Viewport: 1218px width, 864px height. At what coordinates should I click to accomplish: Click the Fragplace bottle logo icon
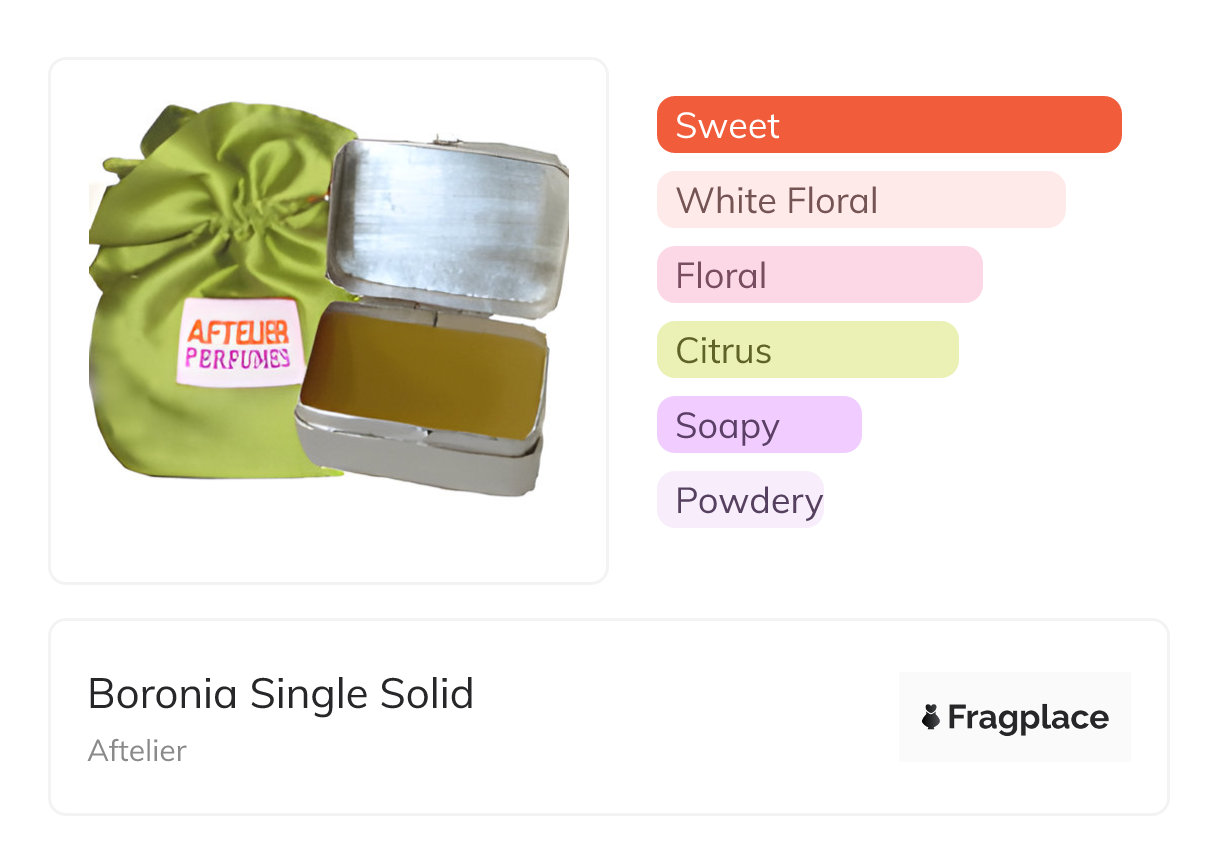pyautogui.click(x=931, y=717)
